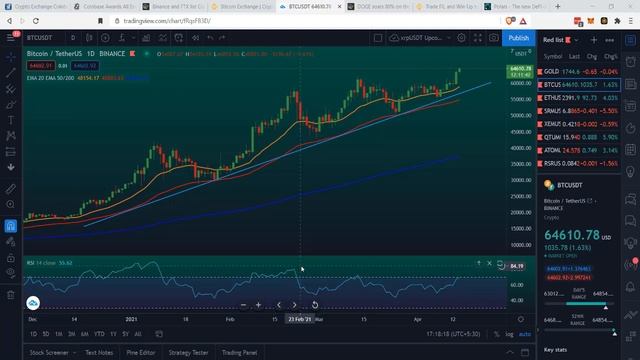
Task: Select ETHUS row in watchlist
Action: point(578,98)
